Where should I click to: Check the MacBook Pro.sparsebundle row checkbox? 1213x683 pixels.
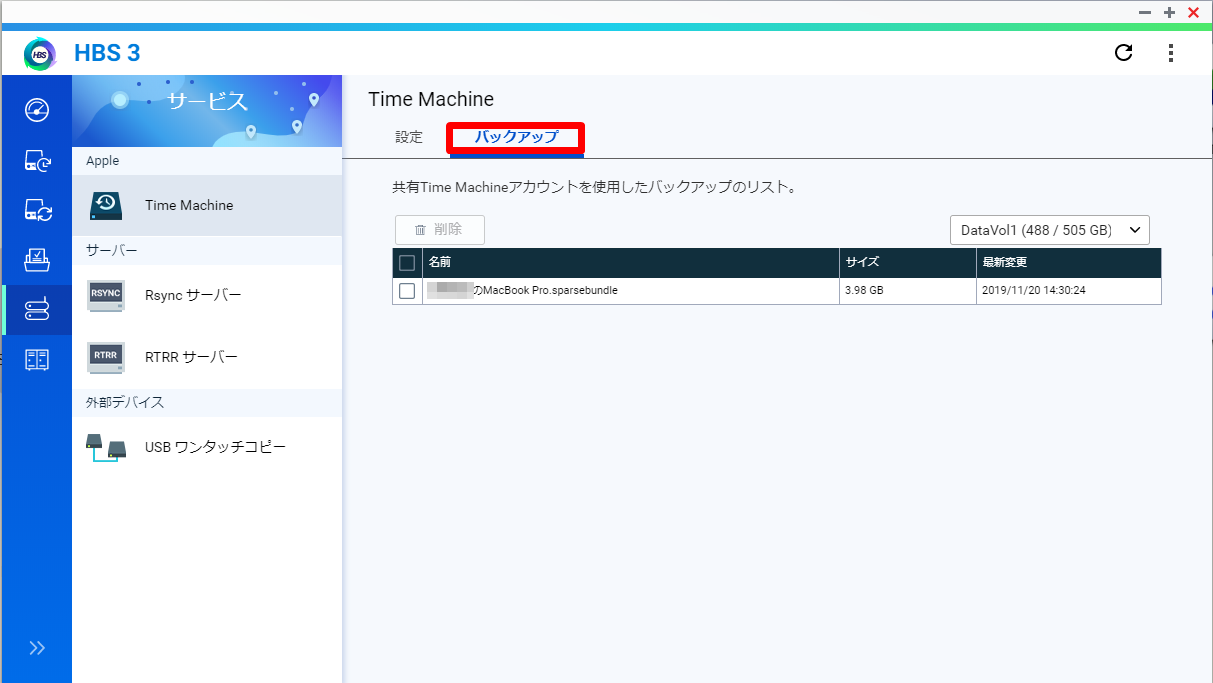click(x=407, y=291)
